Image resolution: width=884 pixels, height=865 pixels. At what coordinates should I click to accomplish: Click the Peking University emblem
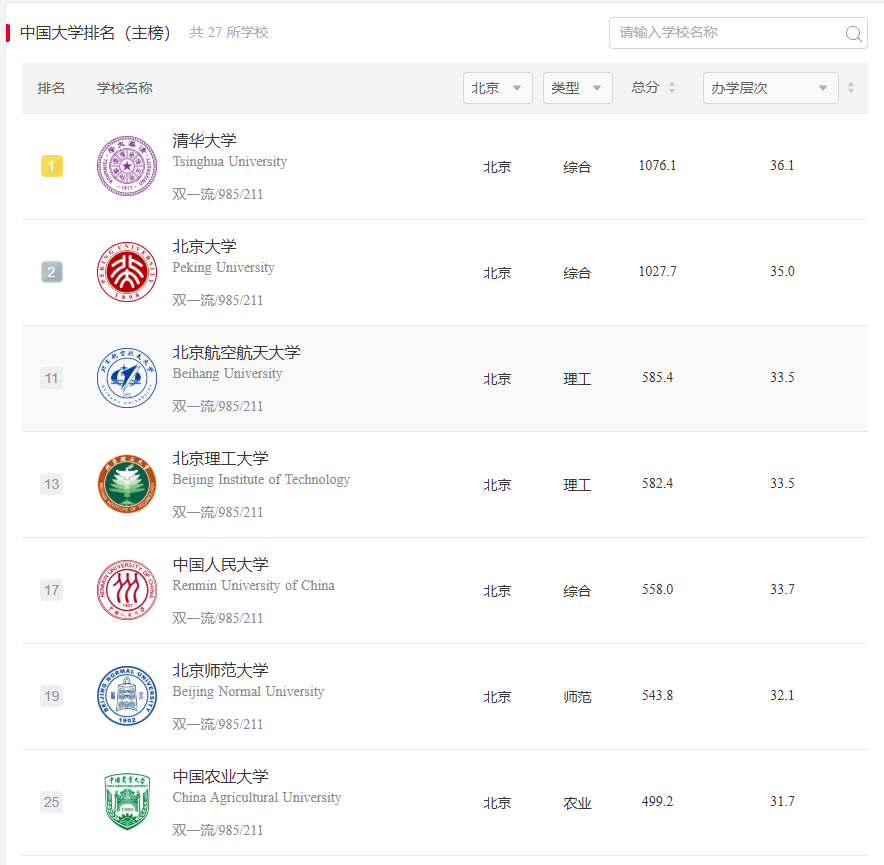127,272
